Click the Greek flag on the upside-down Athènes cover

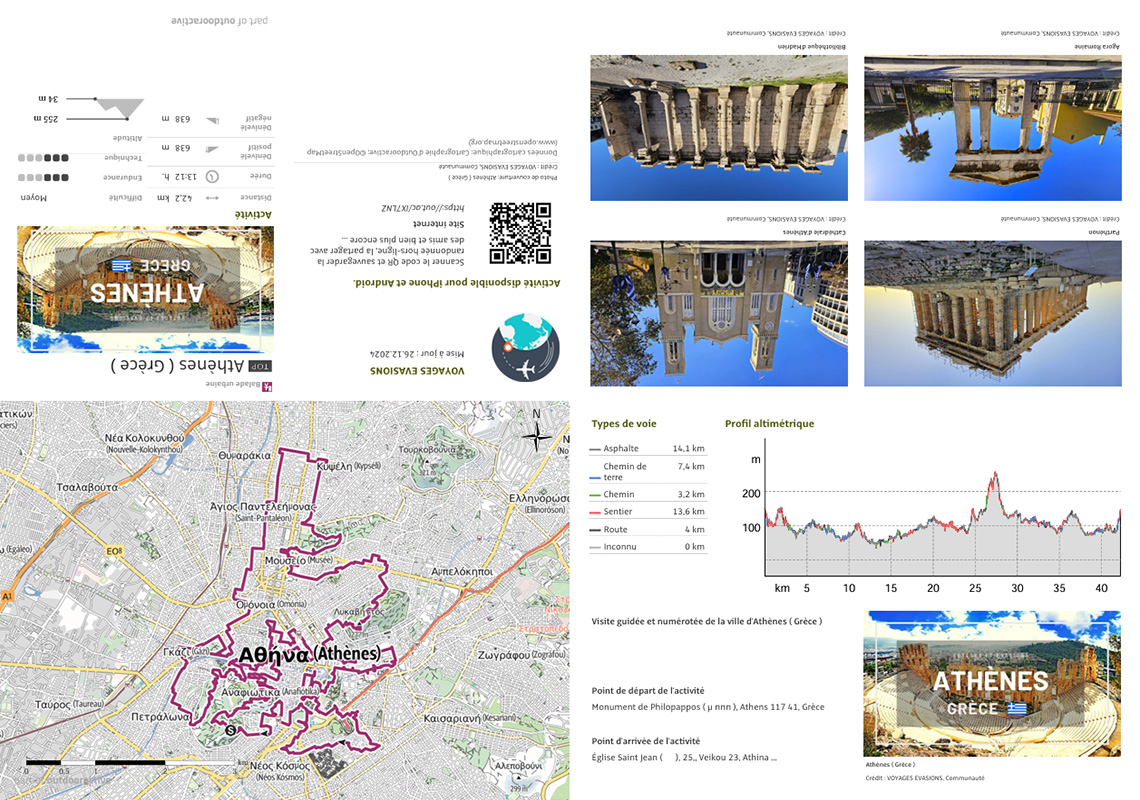pyautogui.click(x=121, y=265)
